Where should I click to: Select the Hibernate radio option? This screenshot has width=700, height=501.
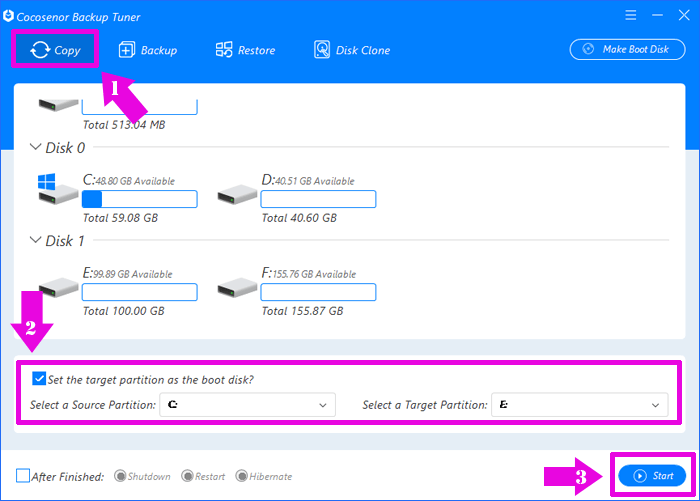(x=242, y=476)
